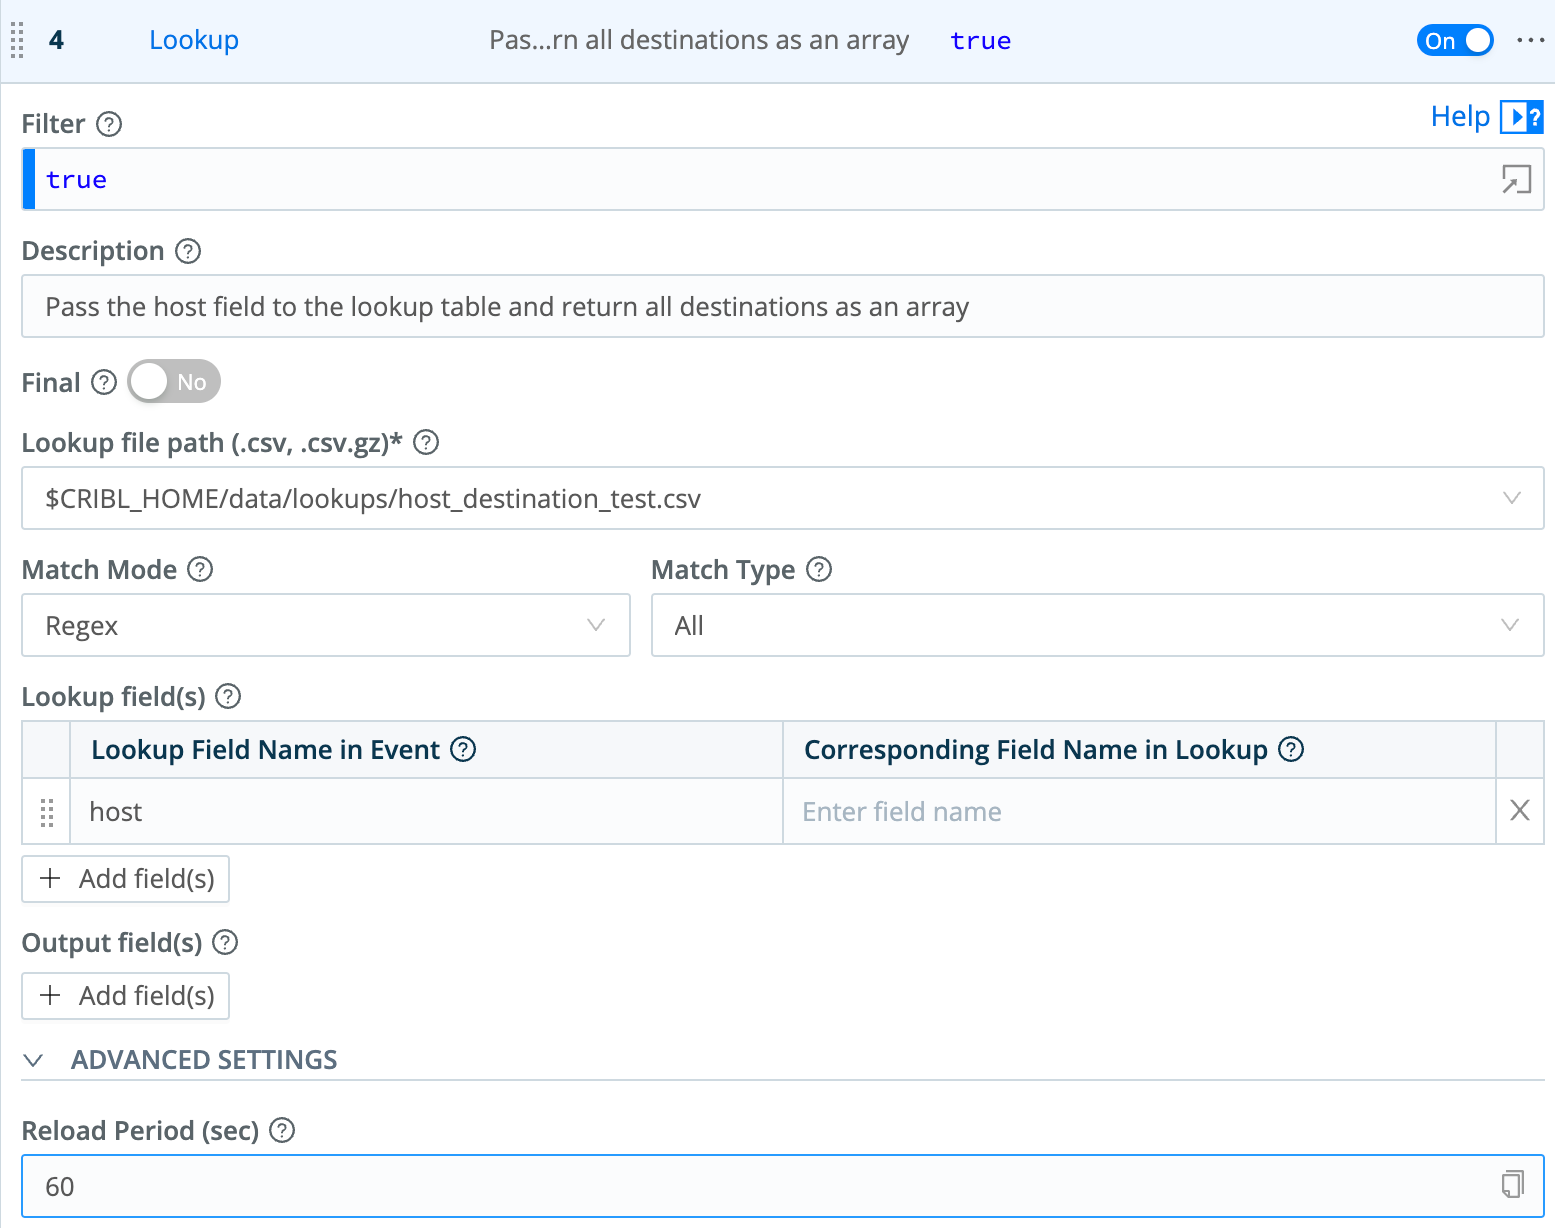Remove the host lookup field row
The height and width of the screenshot is (1228, 1555).
(x=1519, y=811)
